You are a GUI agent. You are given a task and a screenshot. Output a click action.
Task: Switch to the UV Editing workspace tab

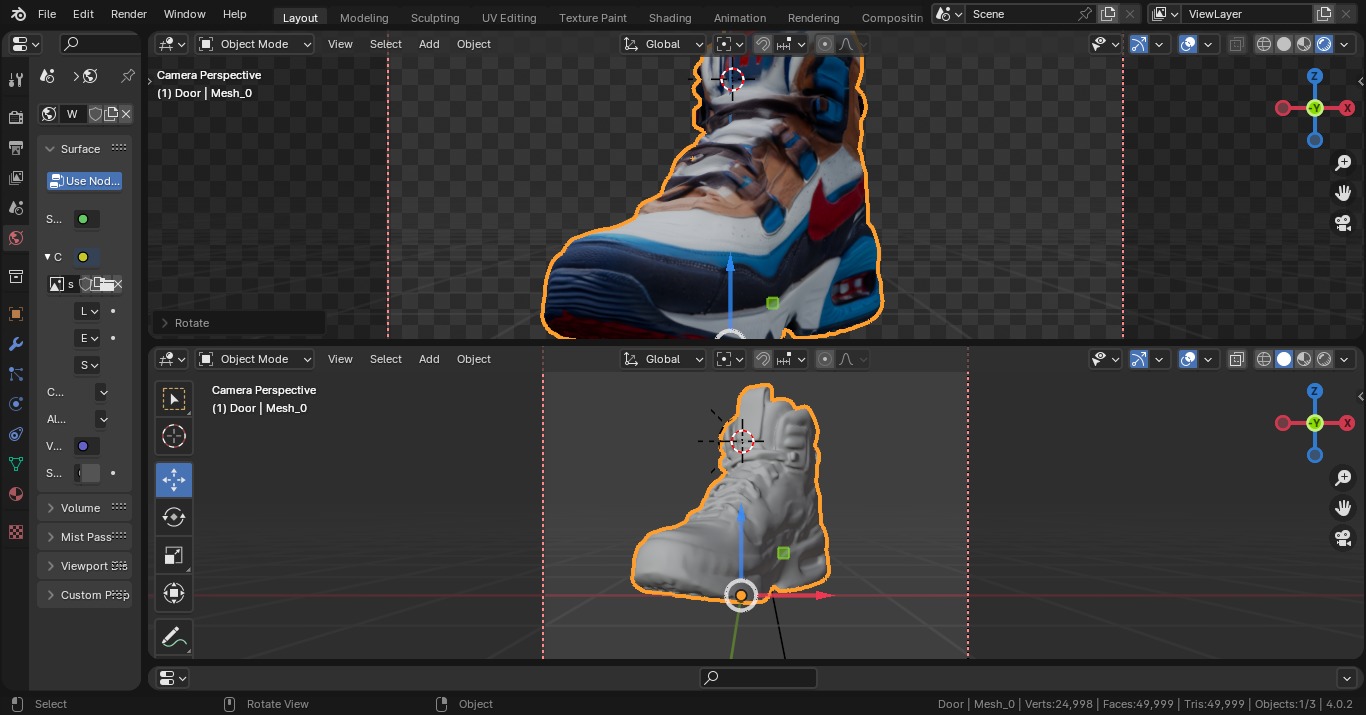pyautogui.click(x=509, y=18)
